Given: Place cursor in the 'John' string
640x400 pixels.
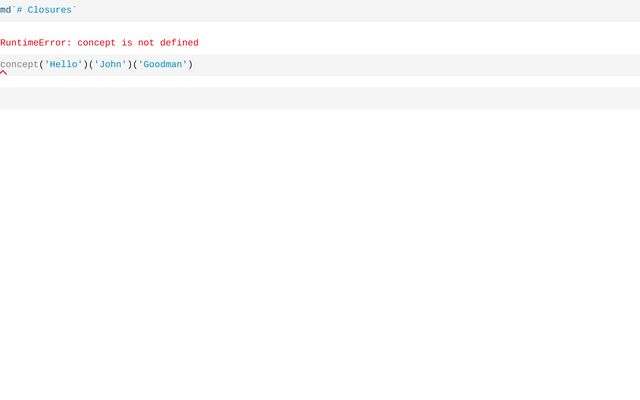Looking at the screenshot, I should click(x=110, y=65).
